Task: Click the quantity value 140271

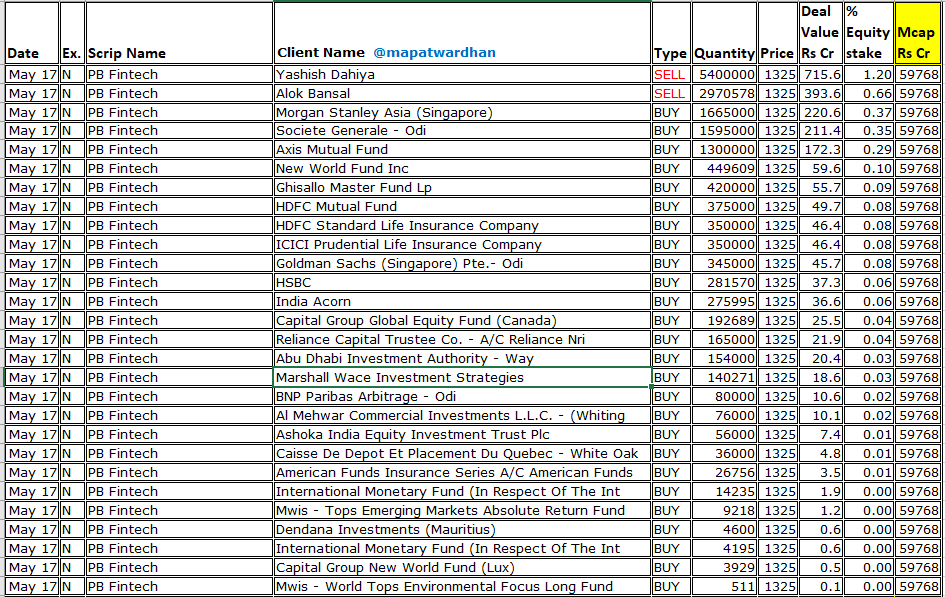Action: [x=730, y=378]
